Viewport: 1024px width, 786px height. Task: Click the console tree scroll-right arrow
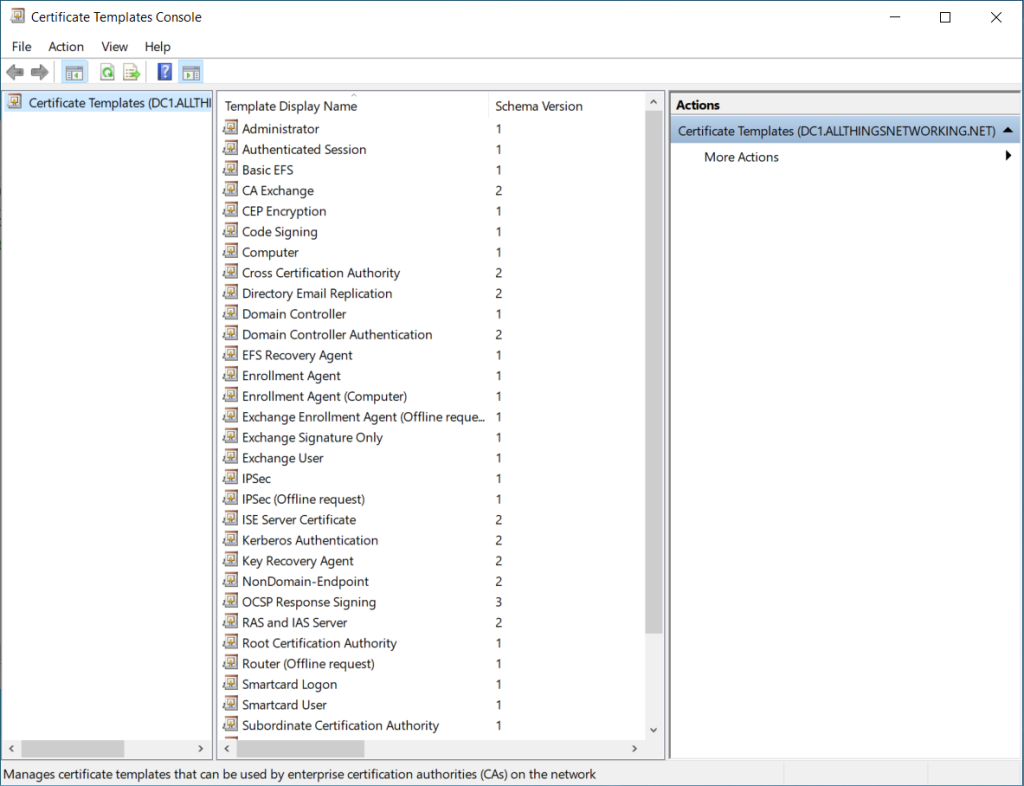pos(200,748)
